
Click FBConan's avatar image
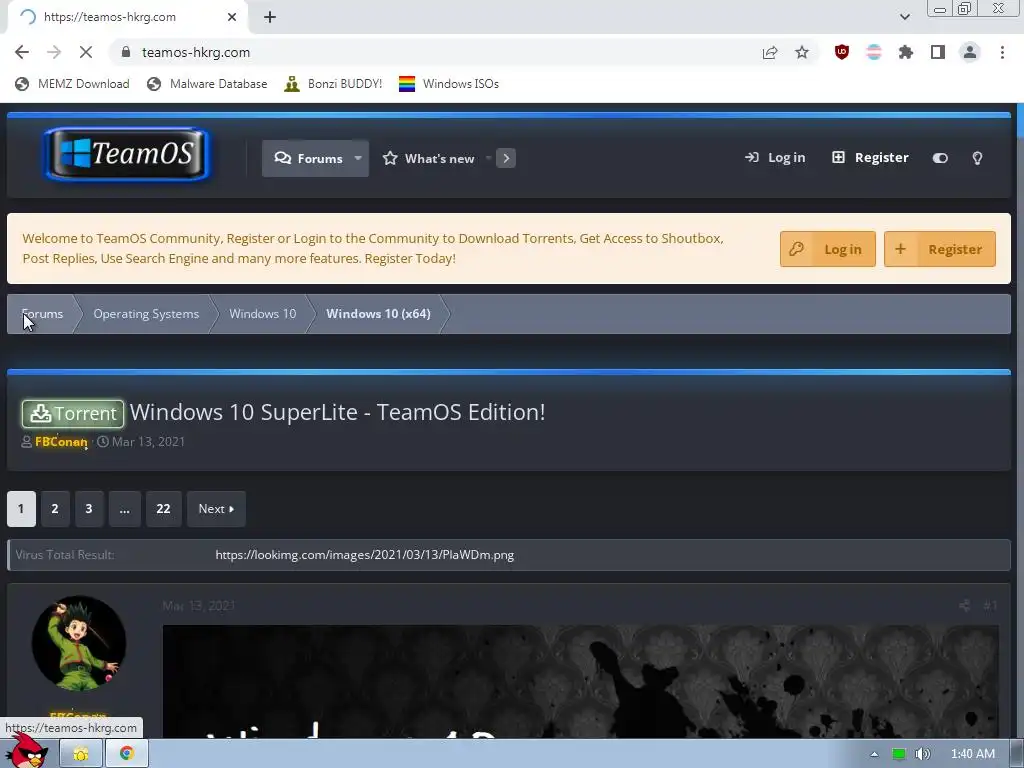[x=78, y=643]
